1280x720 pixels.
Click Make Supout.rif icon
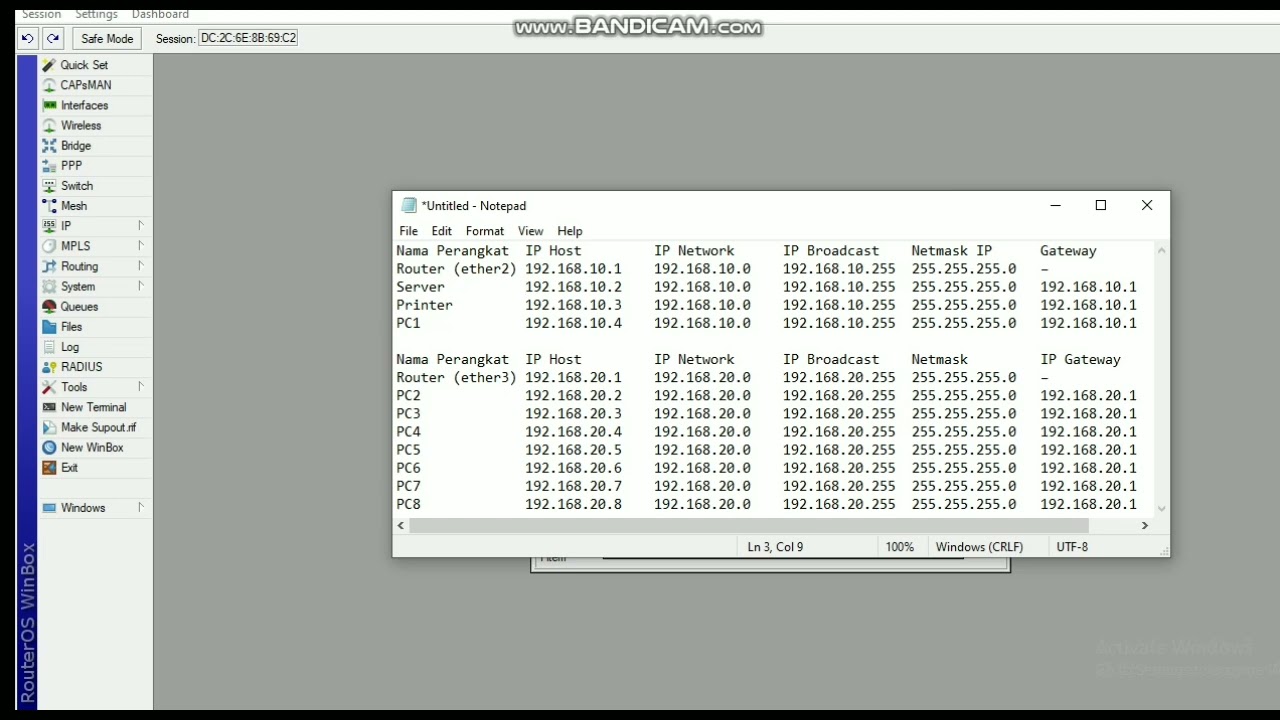coord(49,427)
